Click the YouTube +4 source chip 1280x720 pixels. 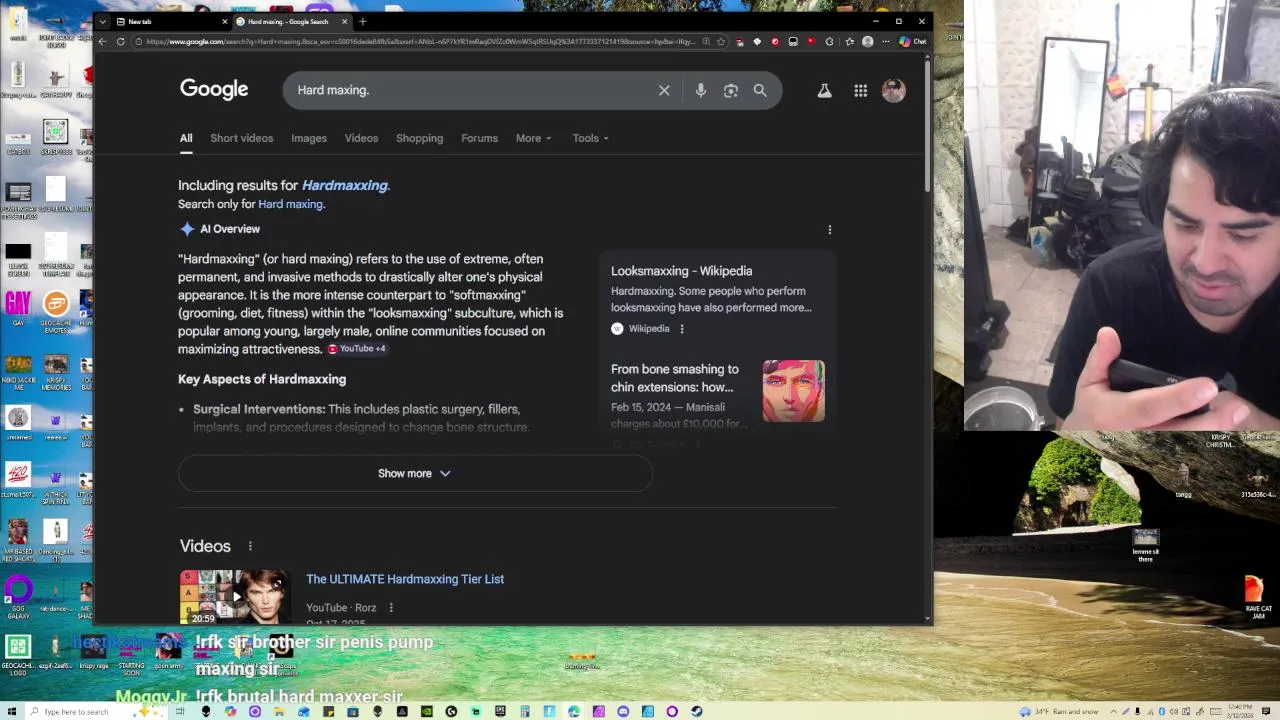pyautogui.click(x=356, y=349)
